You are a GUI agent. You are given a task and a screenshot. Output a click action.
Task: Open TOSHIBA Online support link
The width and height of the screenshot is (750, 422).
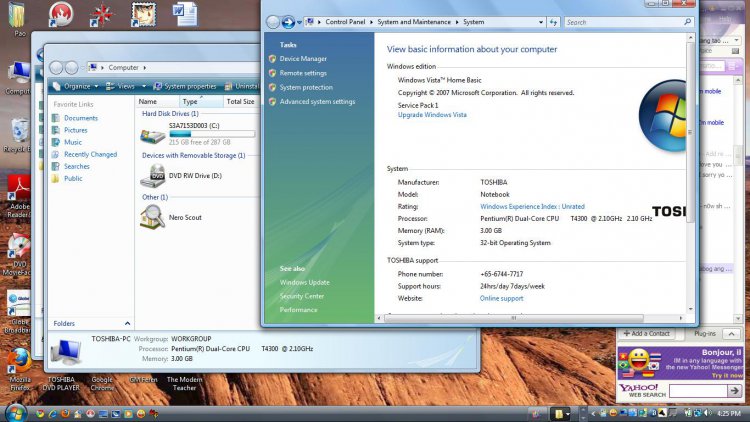(501, 298)
